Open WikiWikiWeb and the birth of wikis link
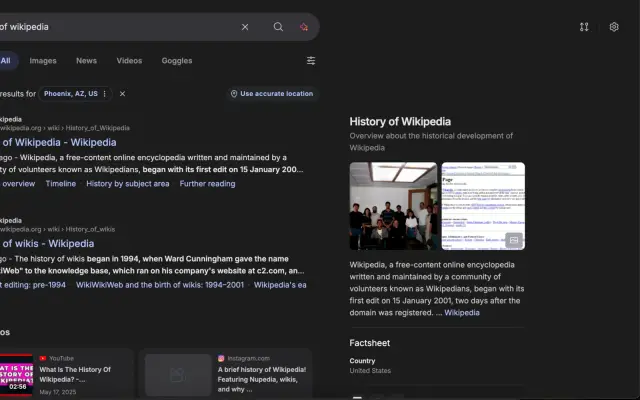 pos(160,285)
